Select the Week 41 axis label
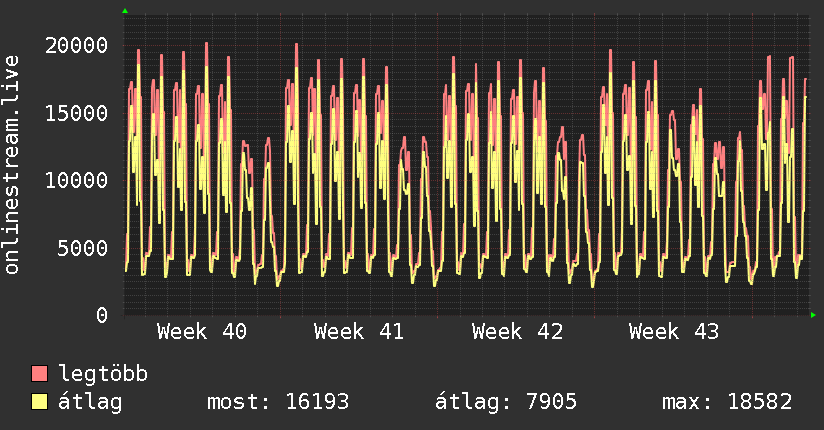Screen dimensions: 824x430 click(x=359, y=332)
